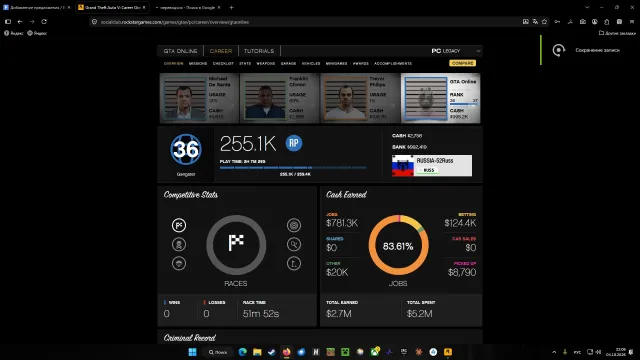Open the Vehicles sub-tab
Image resolution: width=640 pixels, height=360 pixels.
[x=311, y=63]
